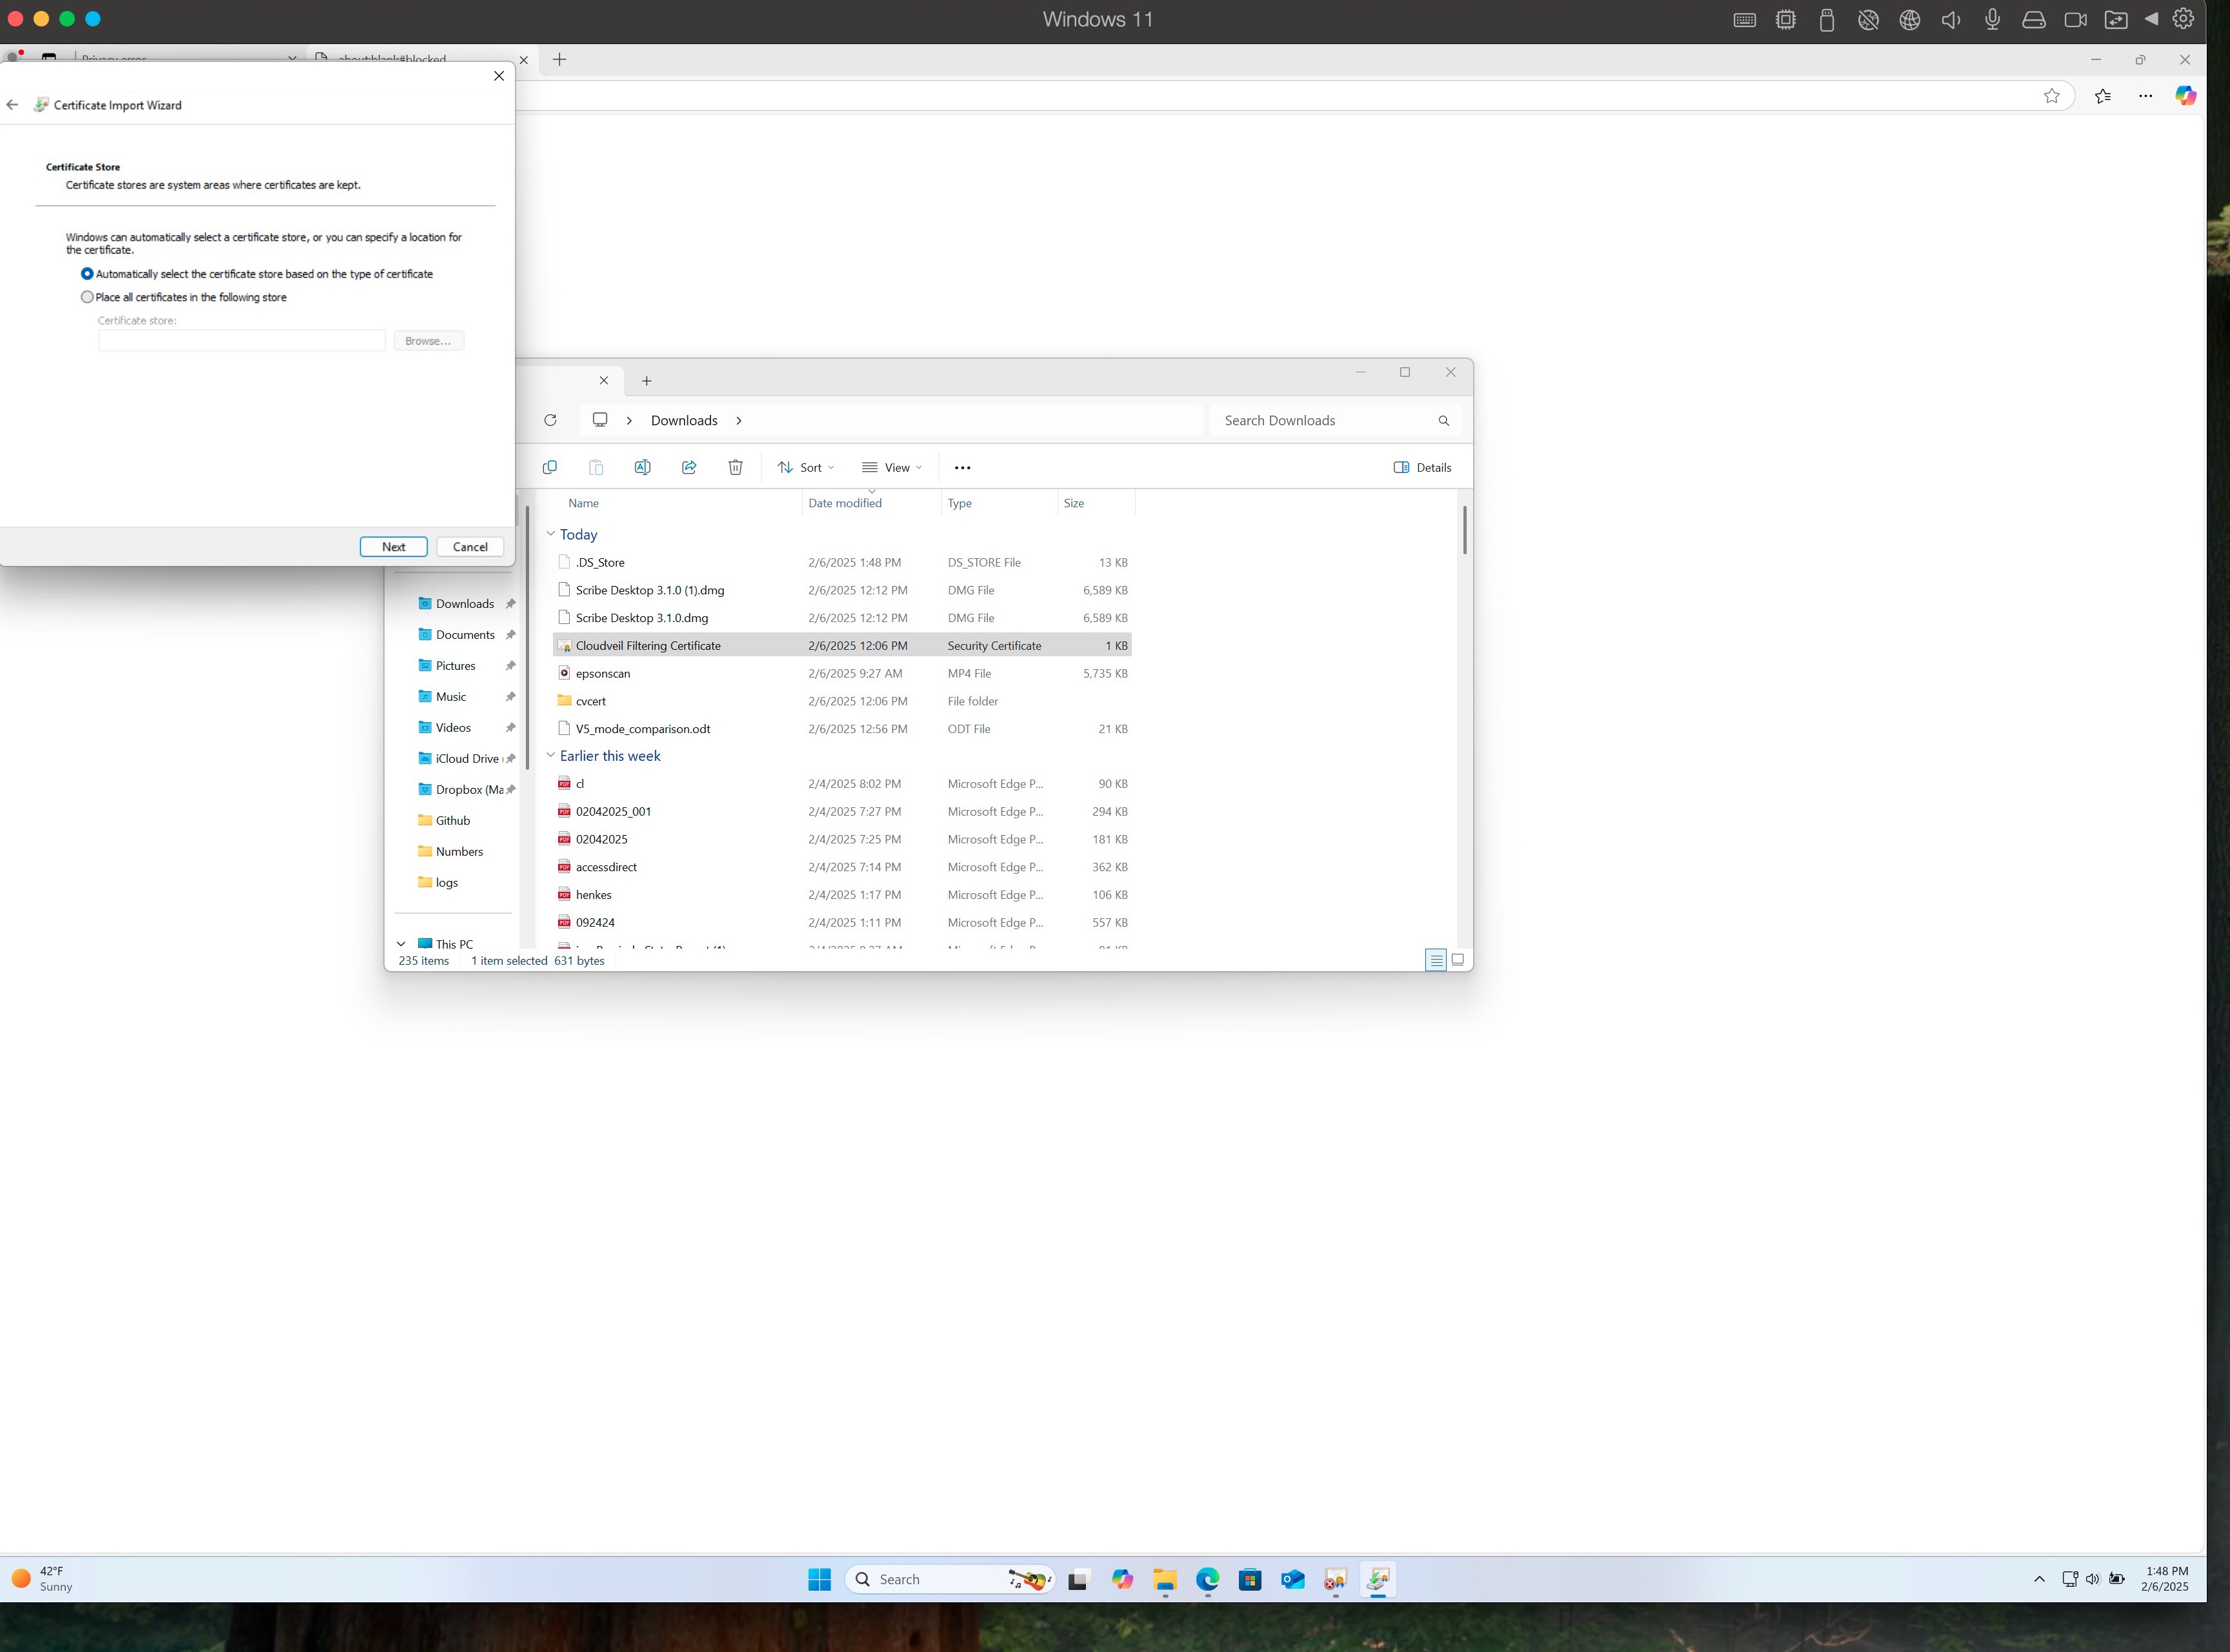Open Microsoft Store from the taskbar
The width and height of the screenshot is (2230, 1652).
(x=1250, y=1580)
